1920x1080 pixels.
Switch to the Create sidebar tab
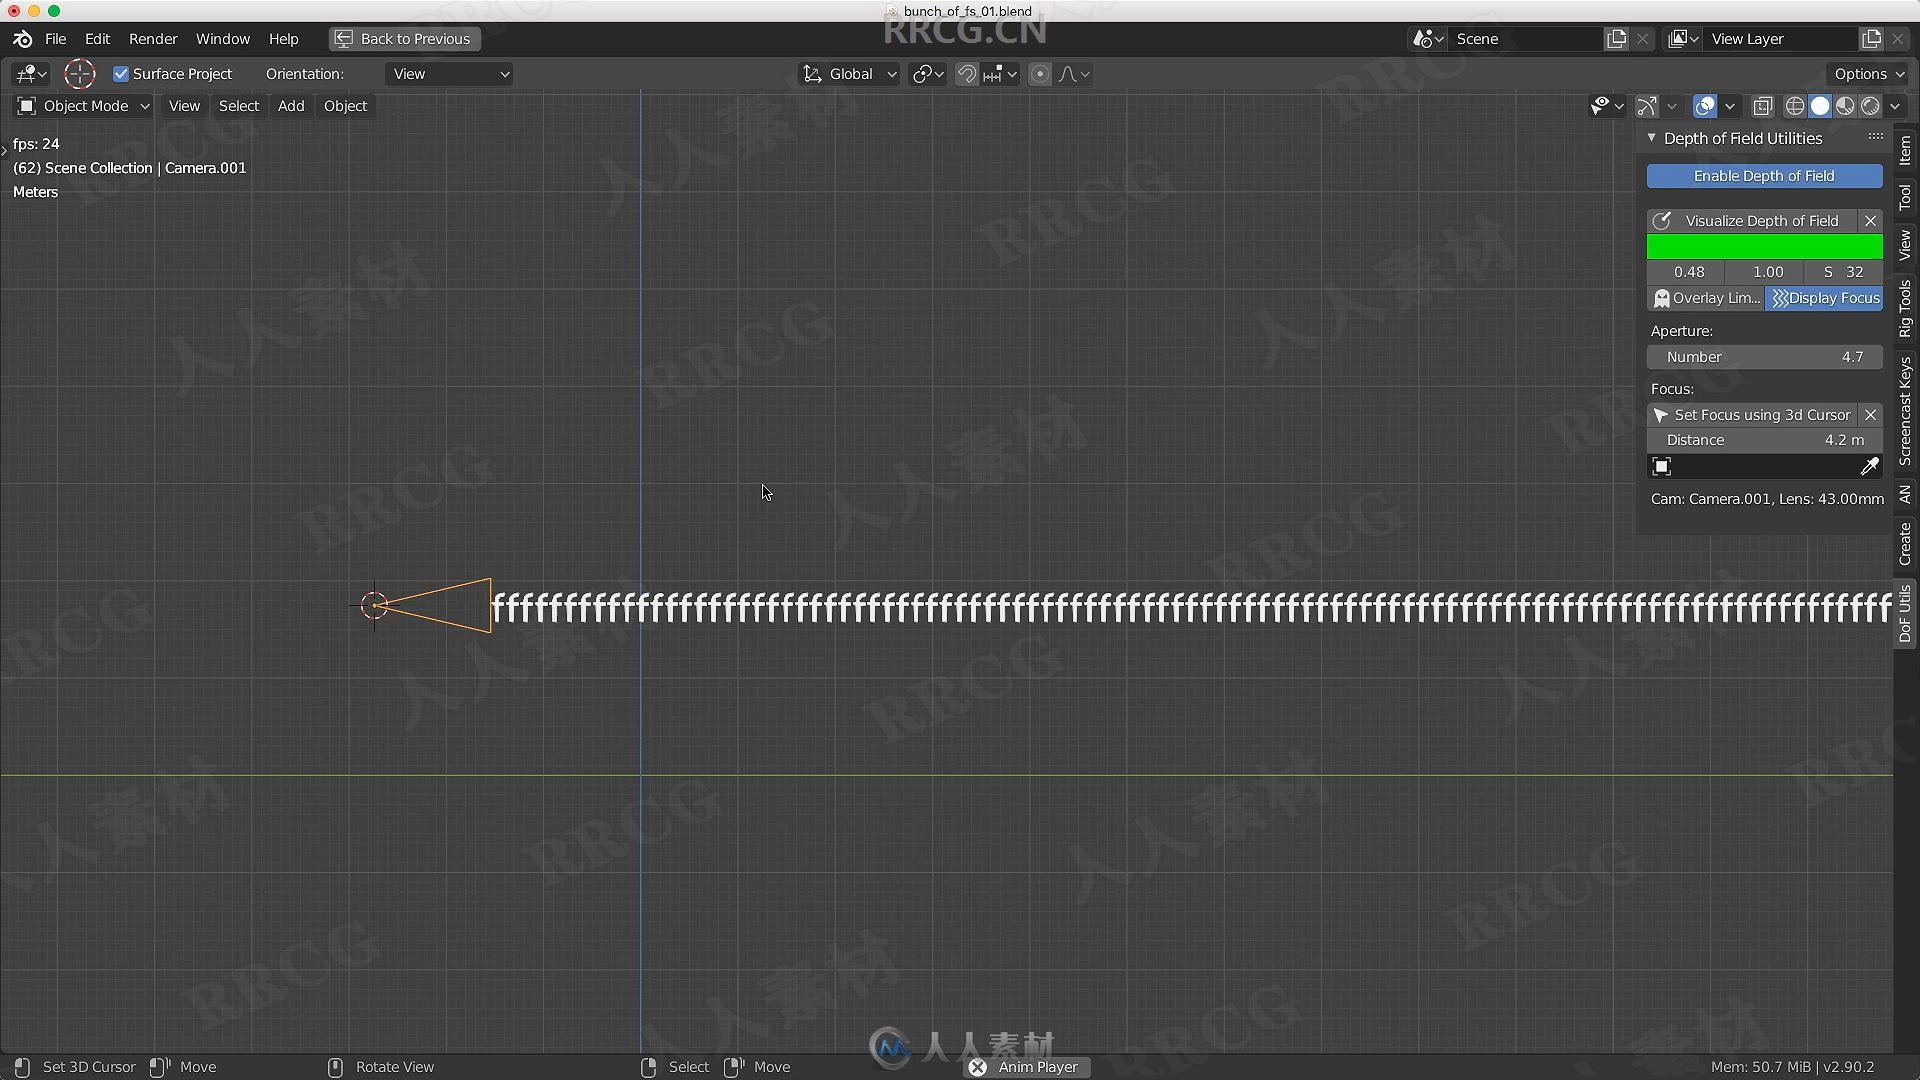(x=1905, y=544)
